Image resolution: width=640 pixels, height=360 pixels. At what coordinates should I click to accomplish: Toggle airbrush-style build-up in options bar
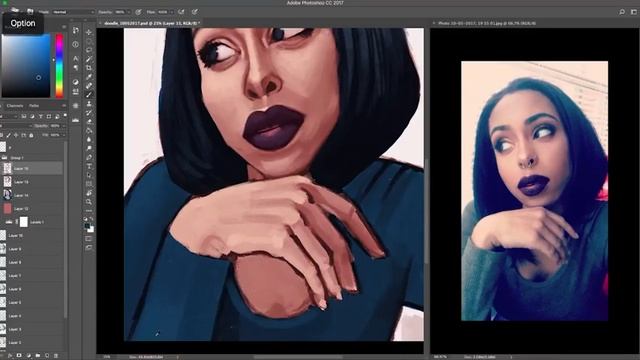point(181,12)
